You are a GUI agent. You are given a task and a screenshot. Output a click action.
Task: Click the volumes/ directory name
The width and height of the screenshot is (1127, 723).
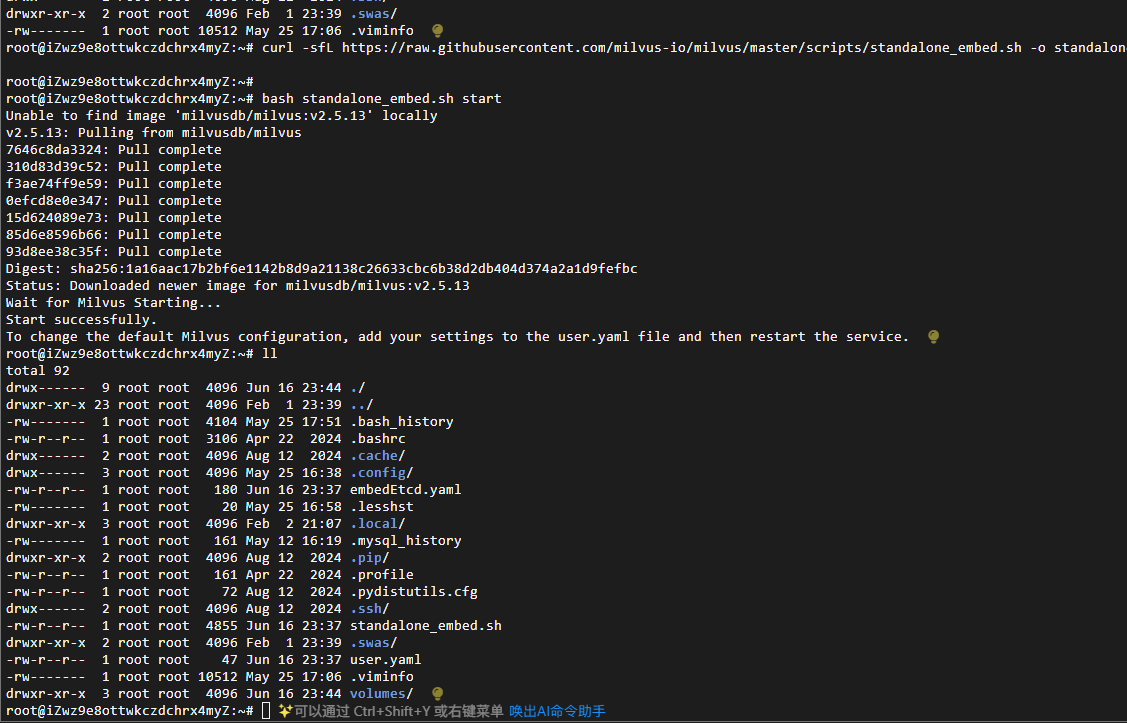click(x=382, y=694)
